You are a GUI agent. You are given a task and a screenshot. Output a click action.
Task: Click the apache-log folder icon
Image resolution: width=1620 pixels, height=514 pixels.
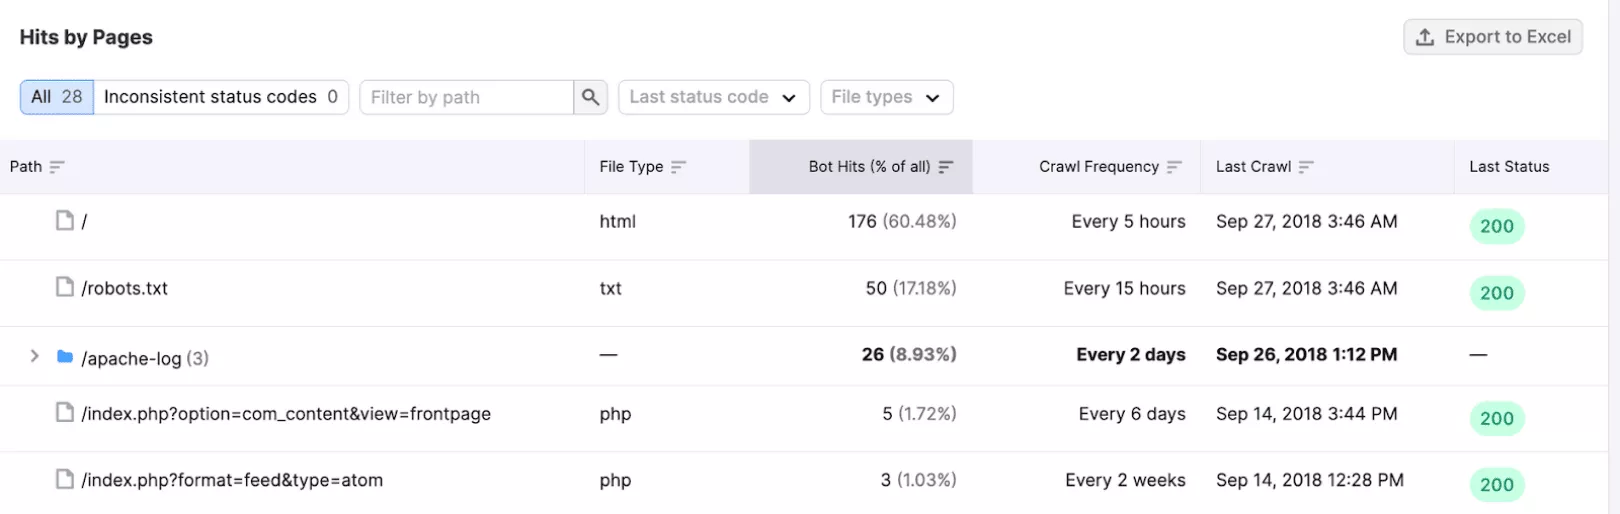65,357
